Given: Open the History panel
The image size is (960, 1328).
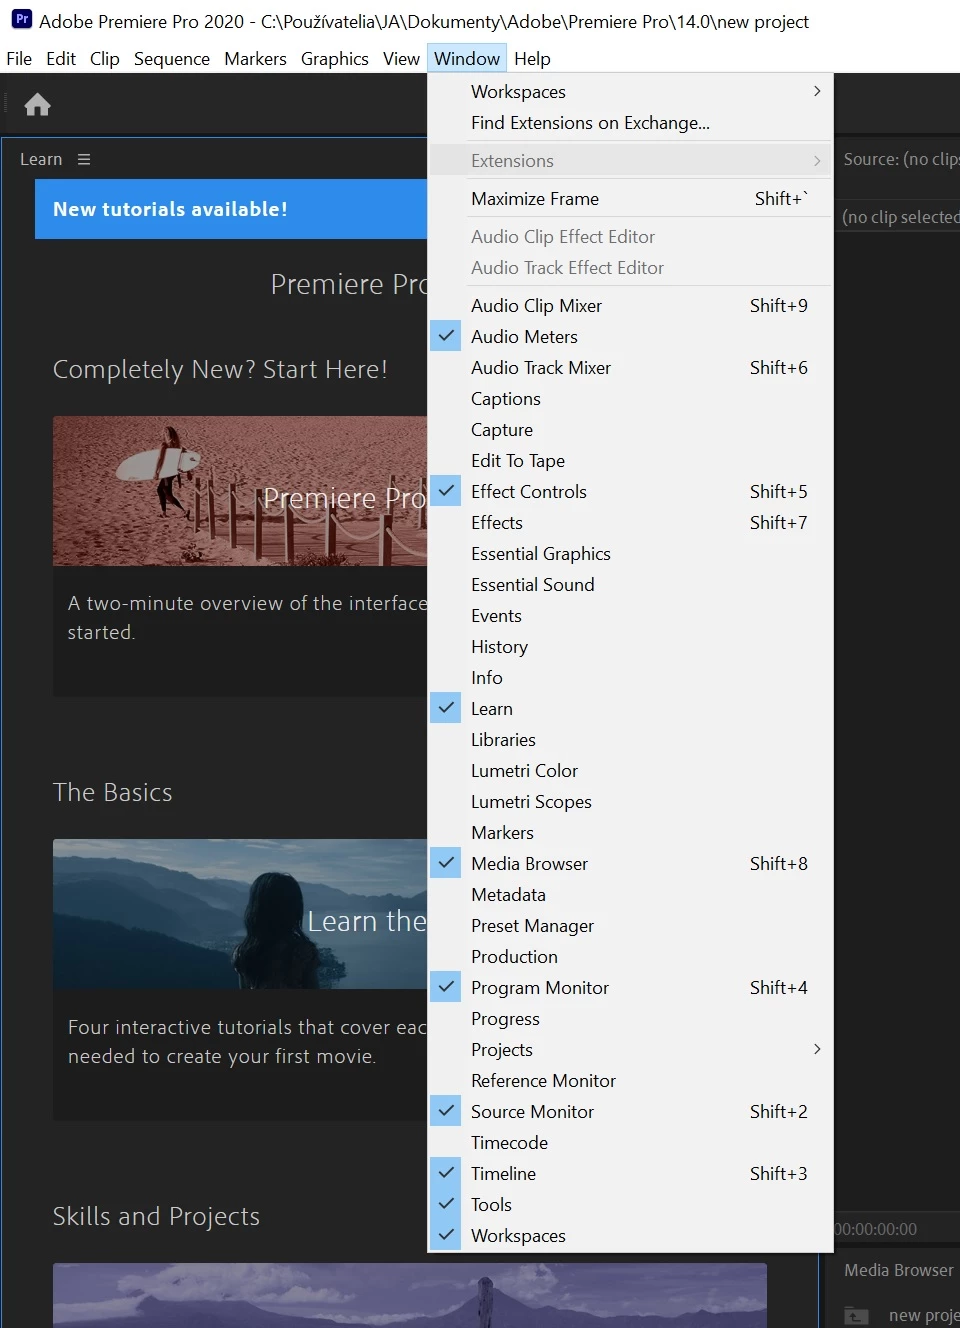Looking at the screenshot, I should pos(630,647).
